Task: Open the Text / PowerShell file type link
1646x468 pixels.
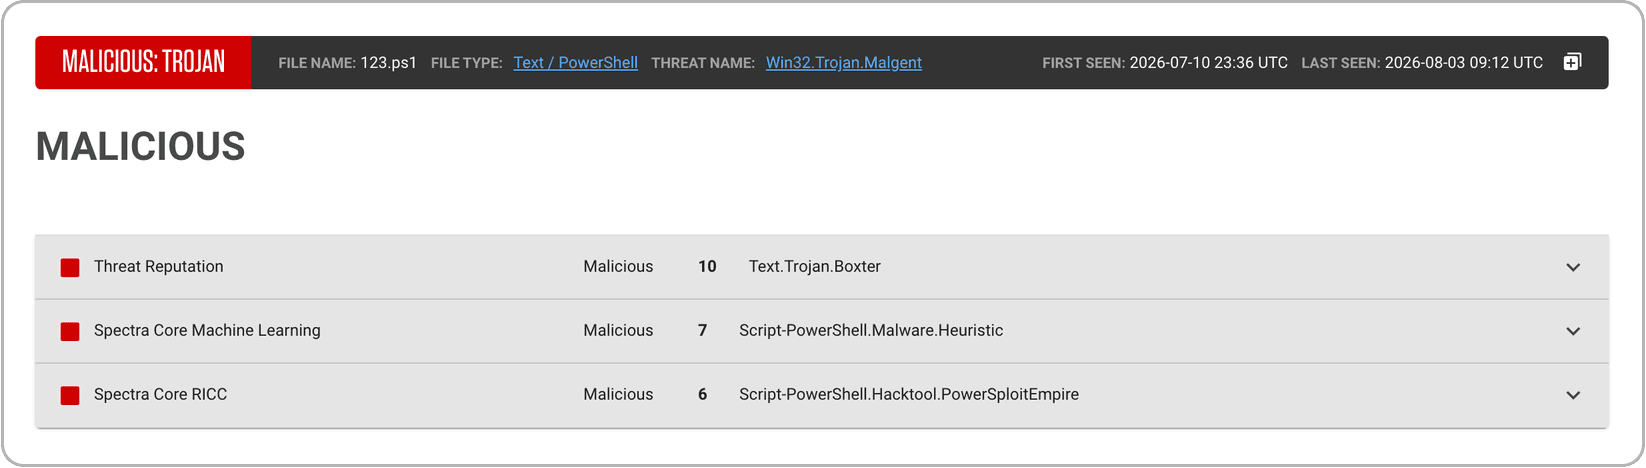Action: click(x=576, y=62)
